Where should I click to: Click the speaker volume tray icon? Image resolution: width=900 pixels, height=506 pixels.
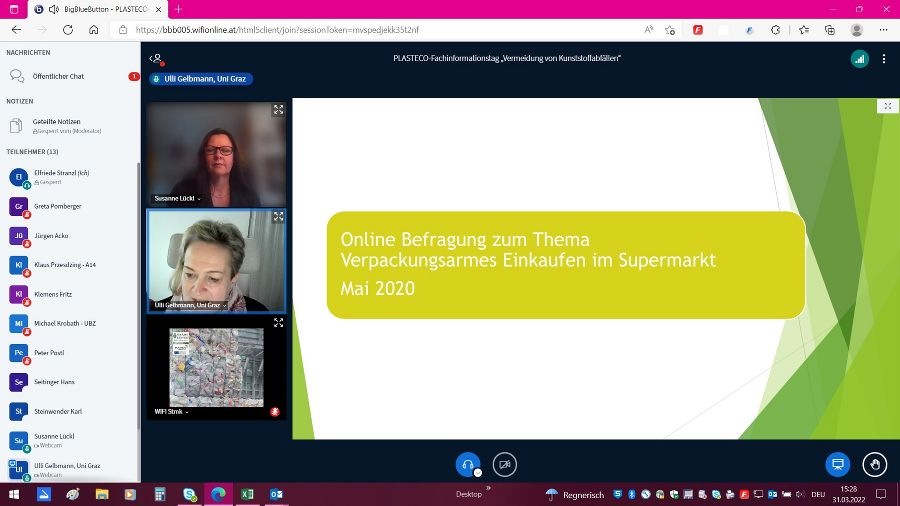point(800,494)
